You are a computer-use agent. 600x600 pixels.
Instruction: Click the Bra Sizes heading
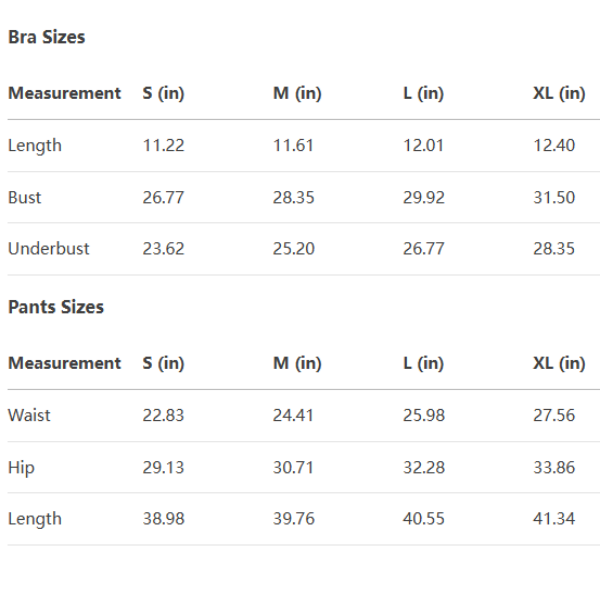point(47,37)
